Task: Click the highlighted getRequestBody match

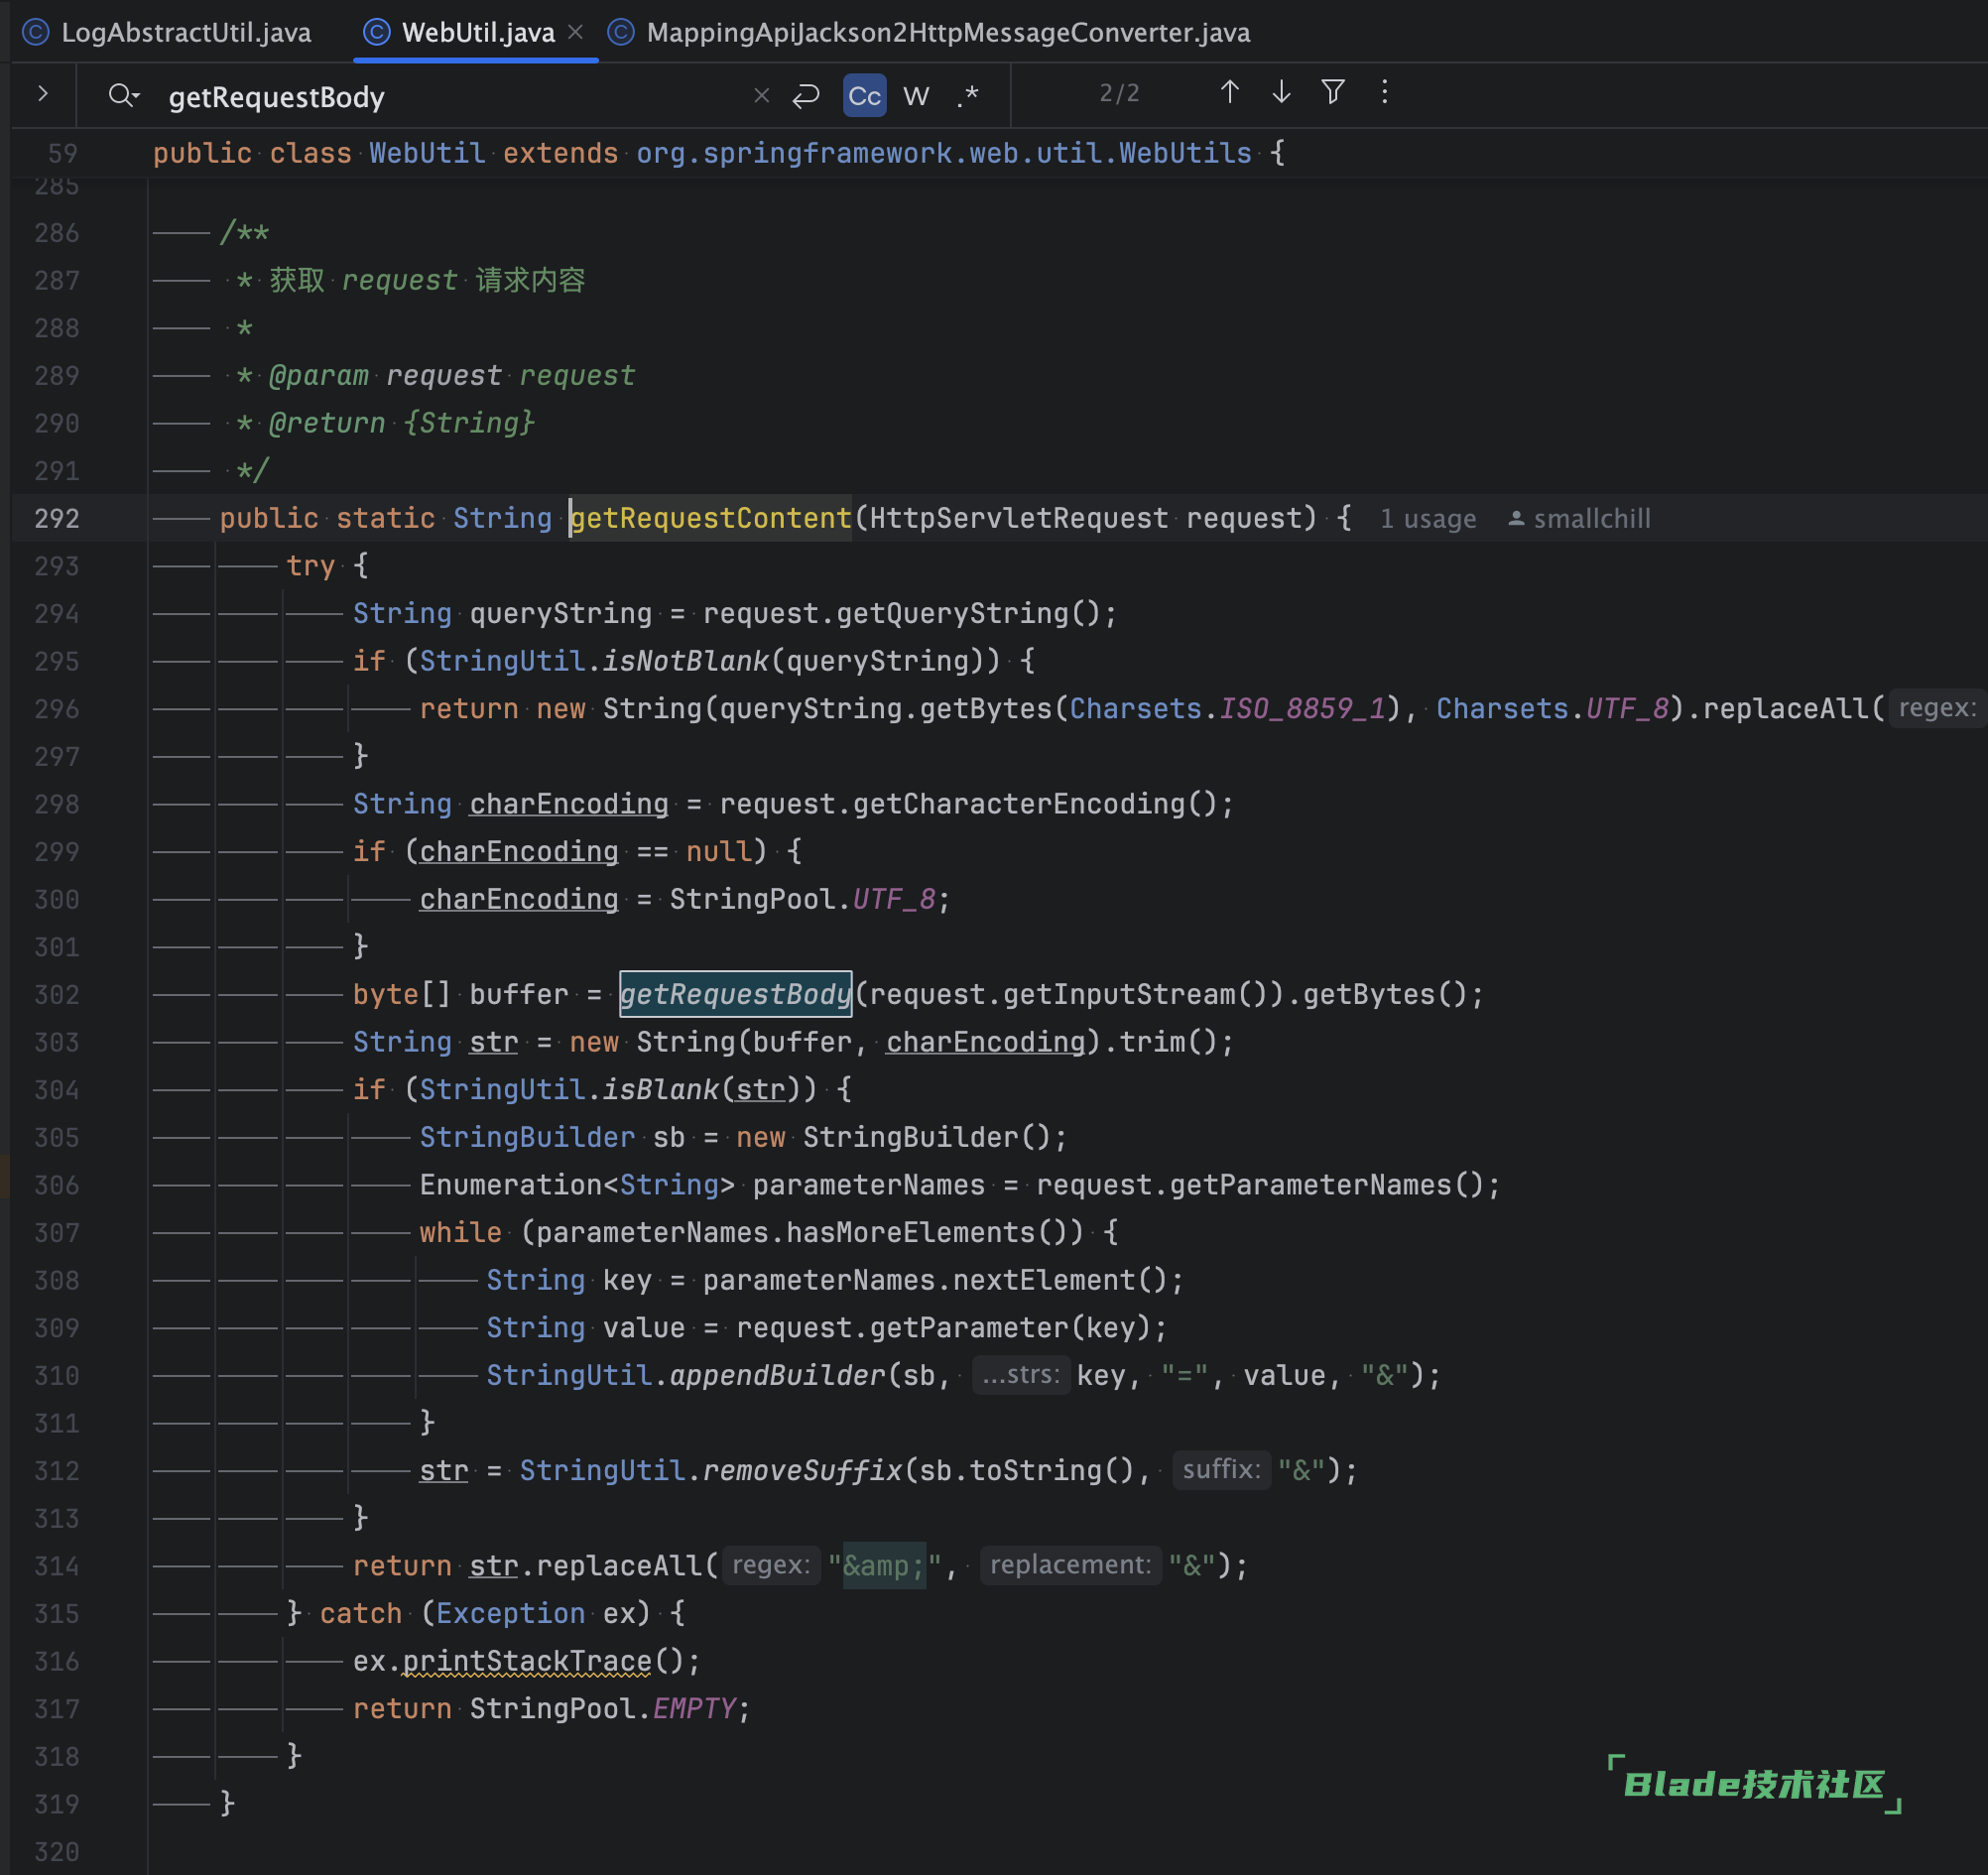Action: pos(736,994)
